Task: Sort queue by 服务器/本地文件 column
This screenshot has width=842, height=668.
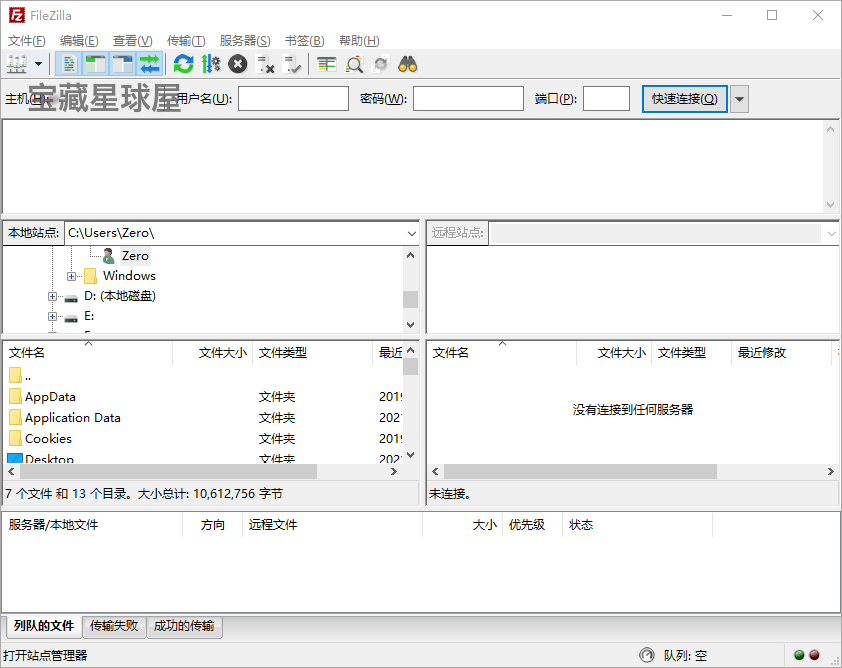Action: pos(92,525)
